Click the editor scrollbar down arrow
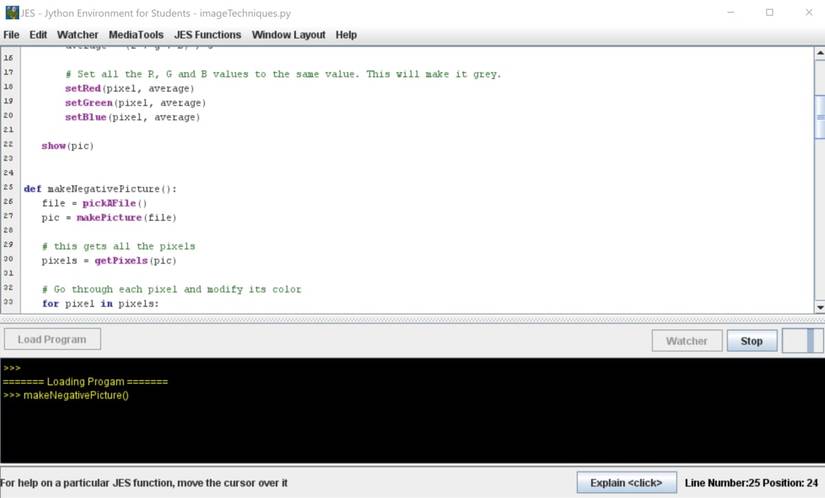This screenshot has height=498, width=825. point(820,307)
